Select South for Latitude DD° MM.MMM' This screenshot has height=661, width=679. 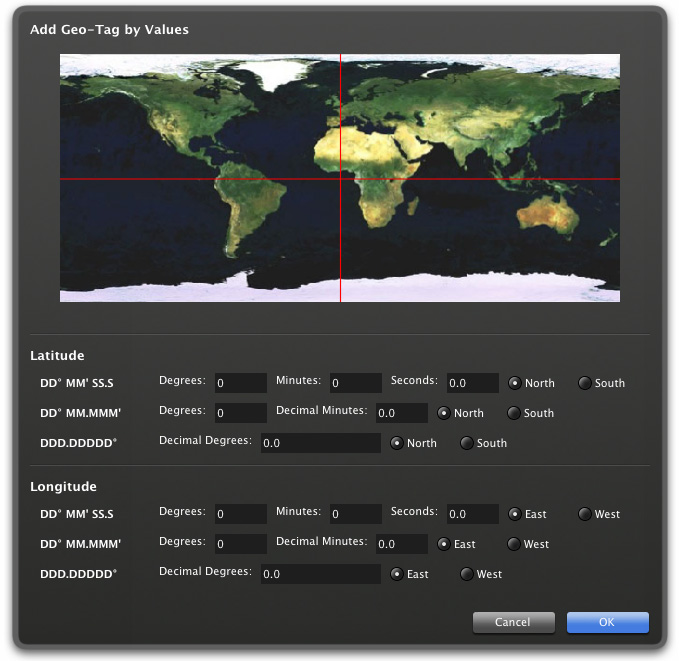pyautogui.click(x=514, y=413)
